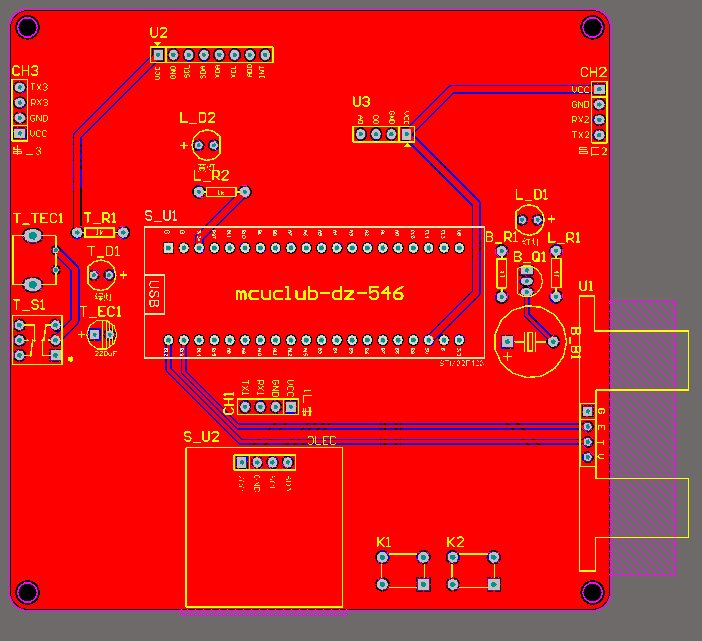Select the top-left mounting hole
Viewport: 702px width, 641px height.
click(27, 27)
